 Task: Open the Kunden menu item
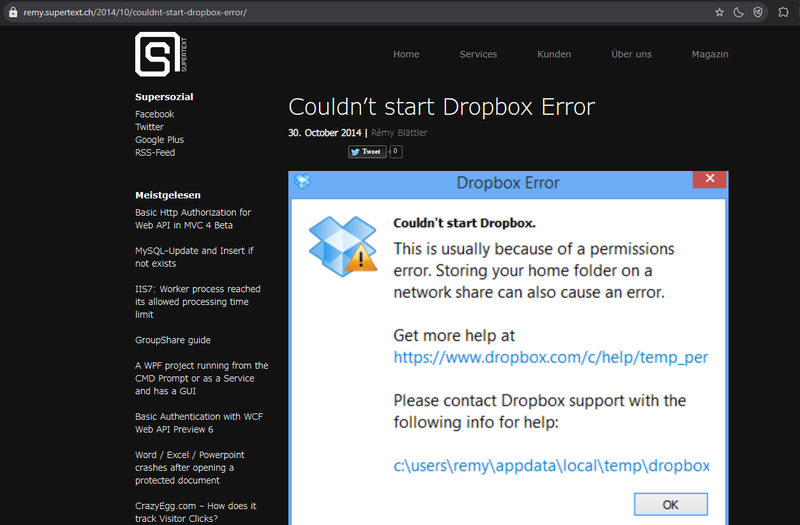coord(554,54)
